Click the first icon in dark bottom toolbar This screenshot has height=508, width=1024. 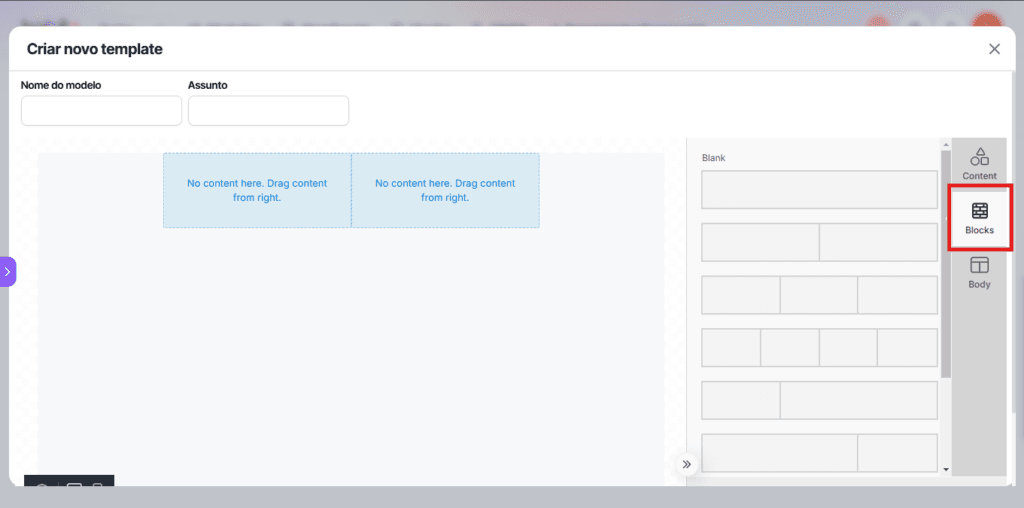point(42,484)
